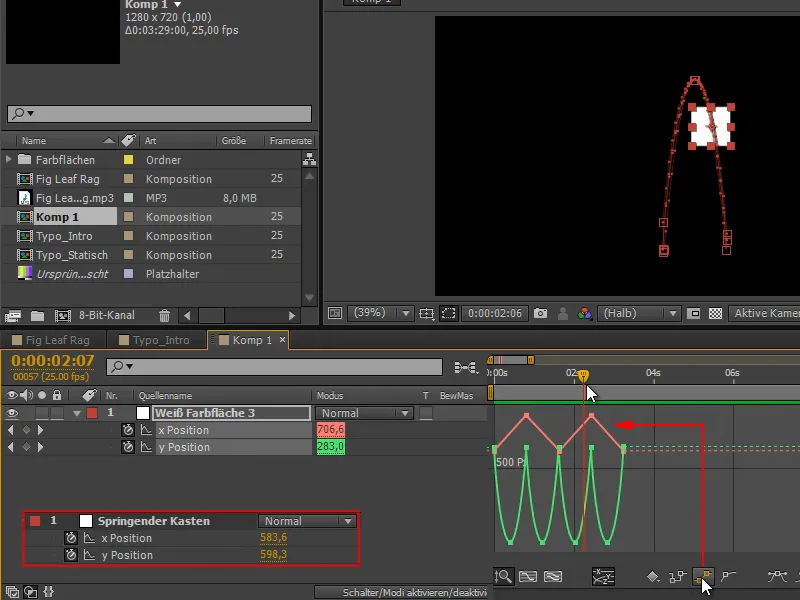Click the yellow label swatch of Farbflächen
Viewport: 800px width, 600px height.
click(x=128, y=160)
